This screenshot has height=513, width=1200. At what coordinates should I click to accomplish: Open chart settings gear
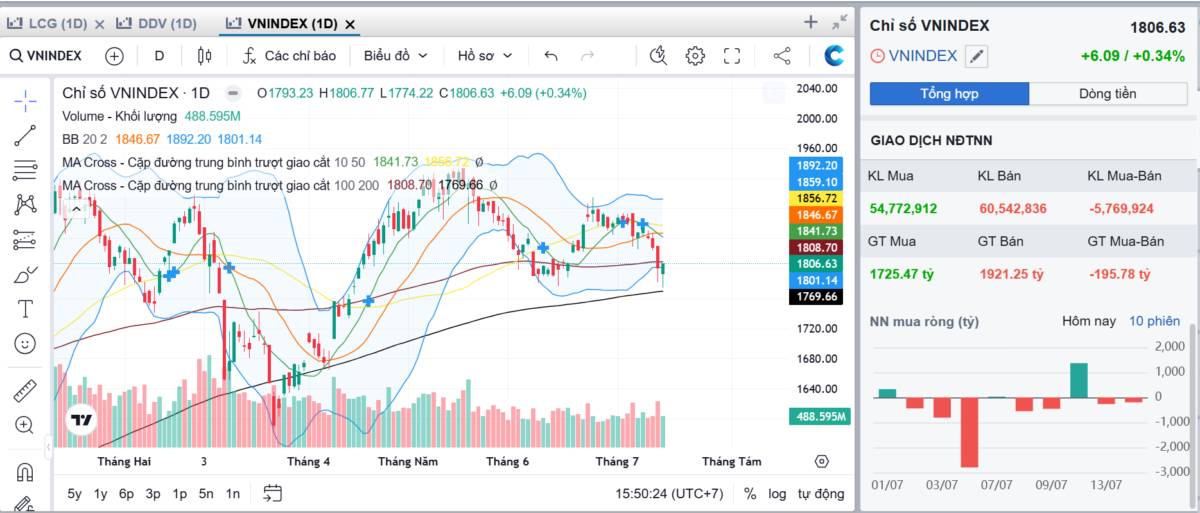click(695, 56)
